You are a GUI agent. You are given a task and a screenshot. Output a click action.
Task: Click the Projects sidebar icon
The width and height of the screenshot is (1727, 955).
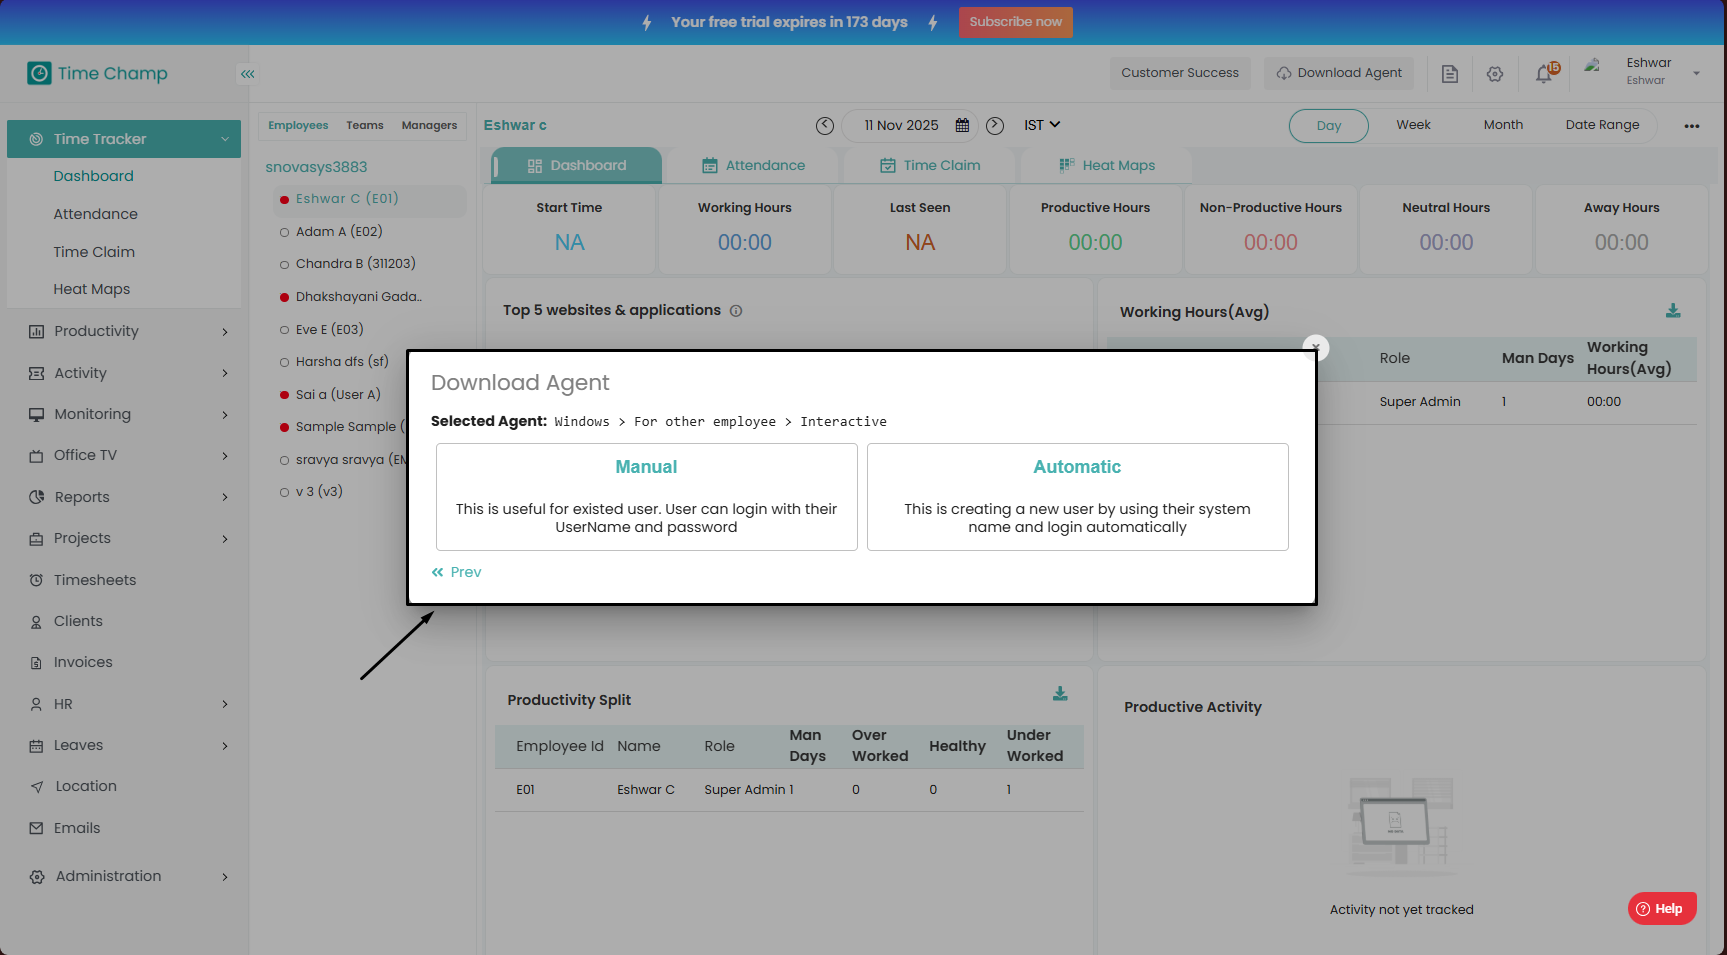pyautogui.click(x=36, y=539)
